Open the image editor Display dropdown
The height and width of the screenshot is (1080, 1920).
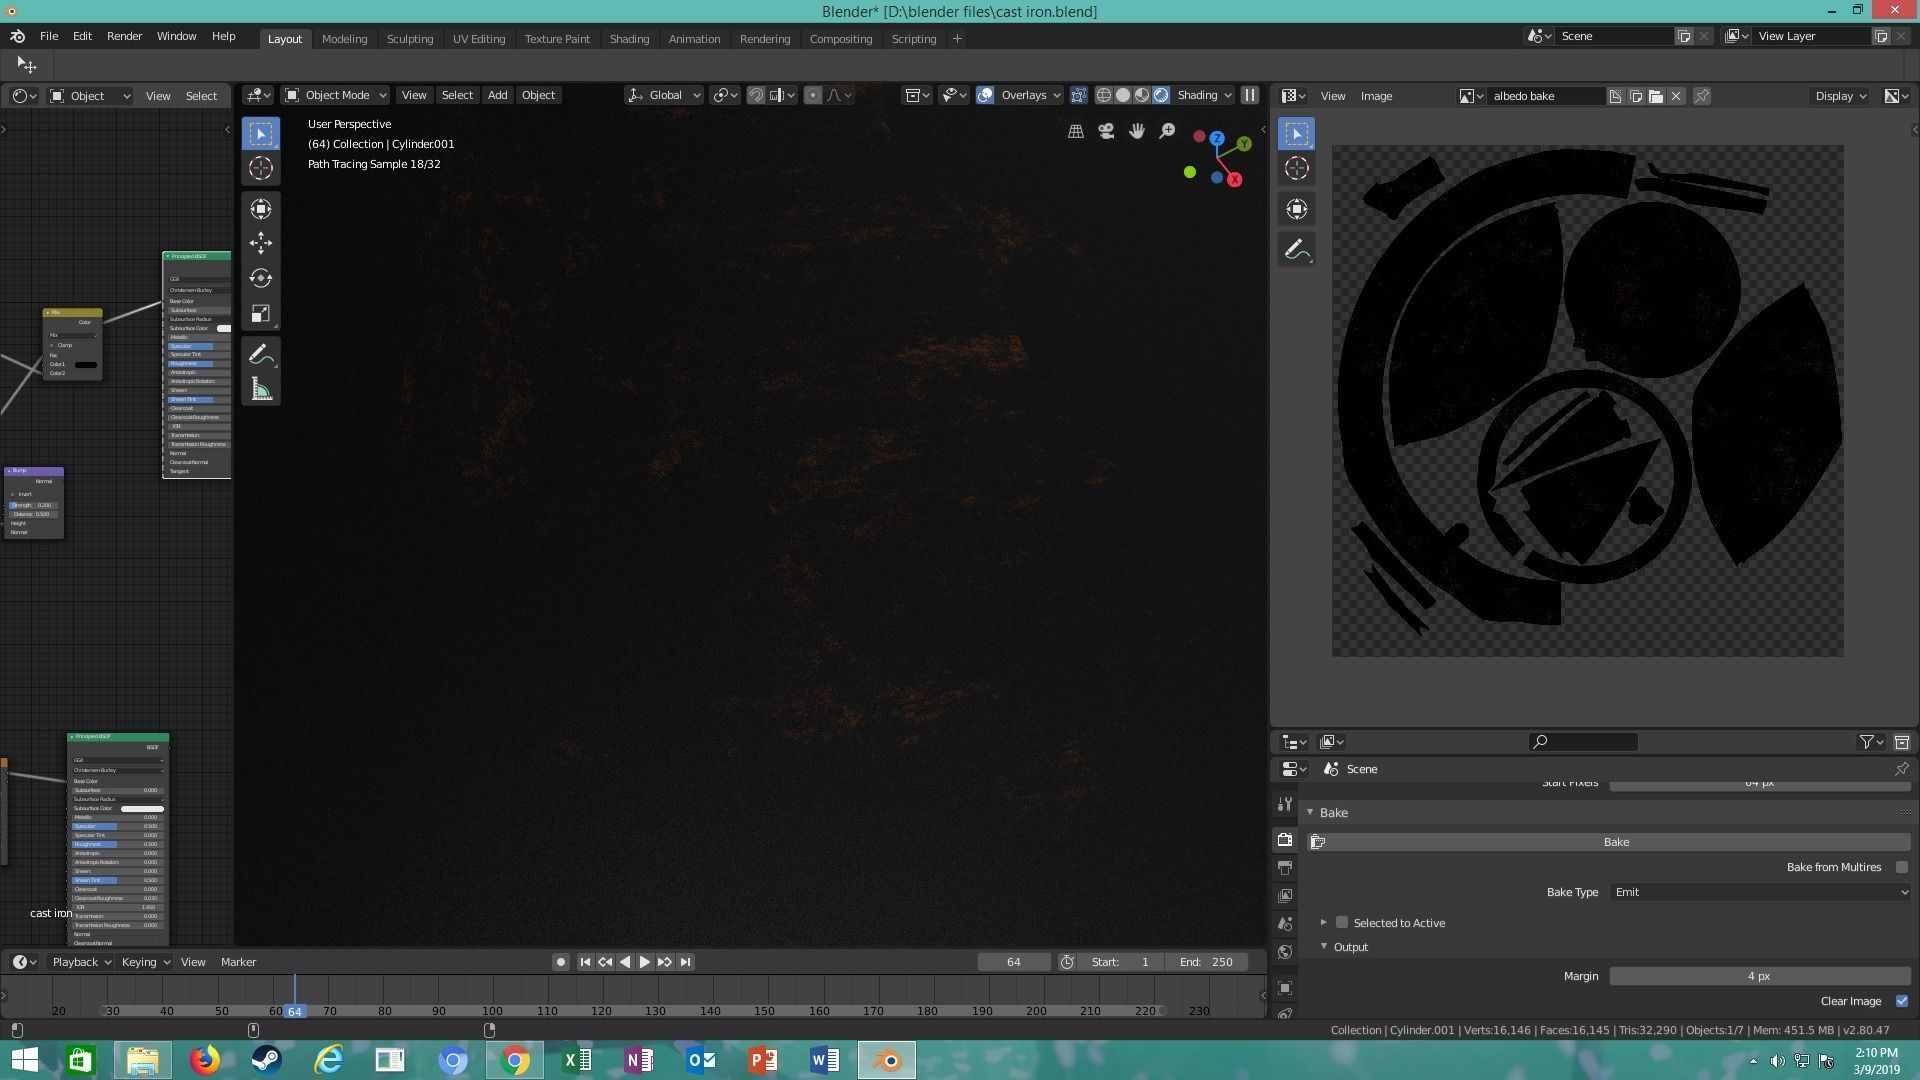(1839, 96)
